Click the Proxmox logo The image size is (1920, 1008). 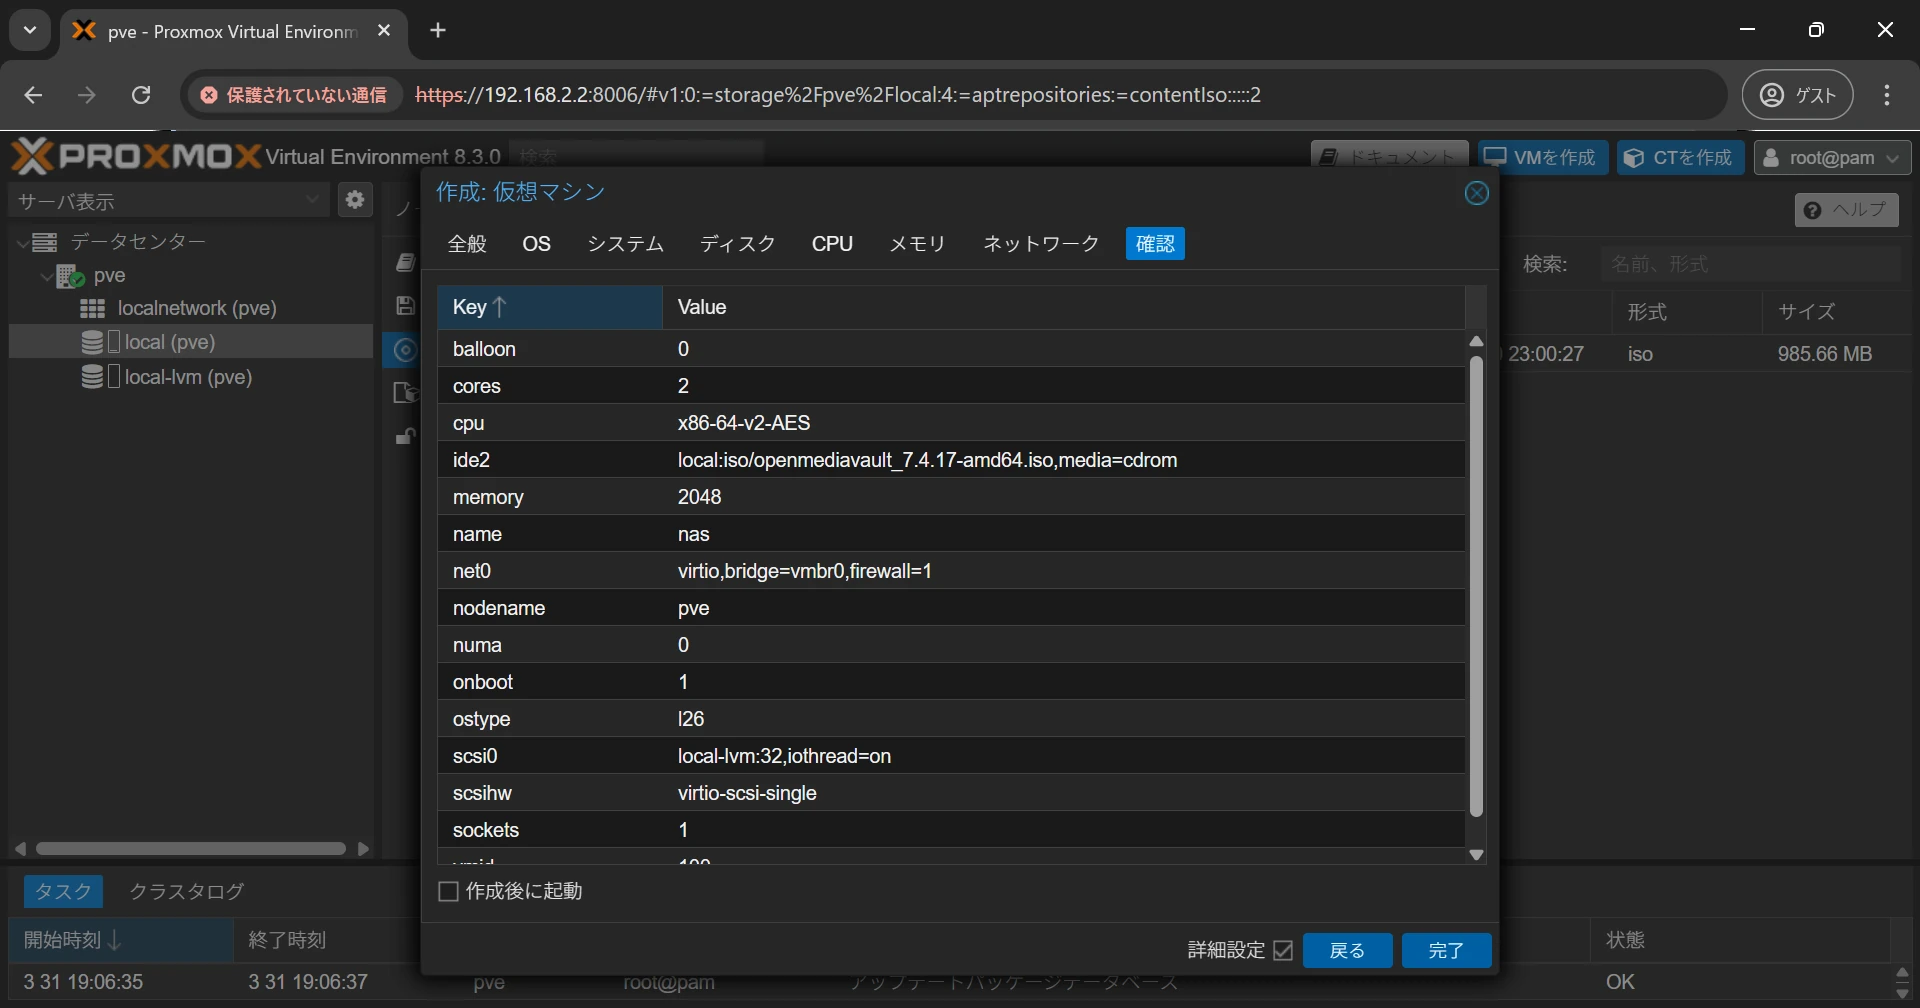pos(135,156)
